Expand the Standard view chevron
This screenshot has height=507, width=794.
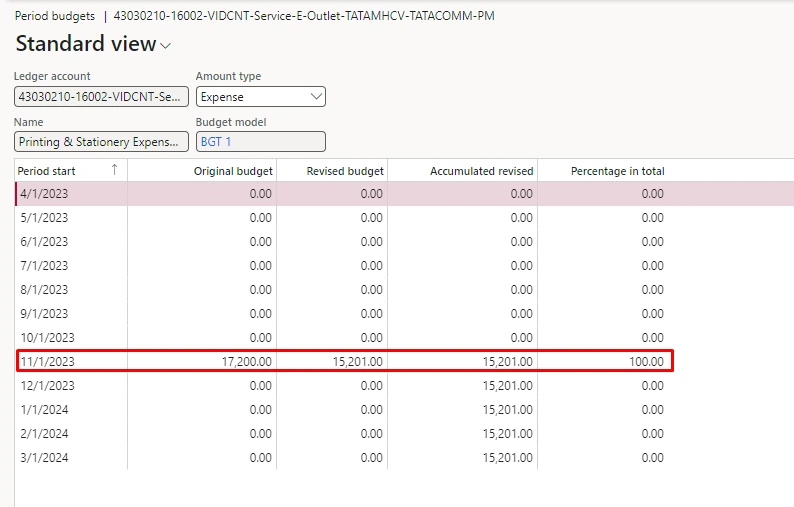point(166,46)
